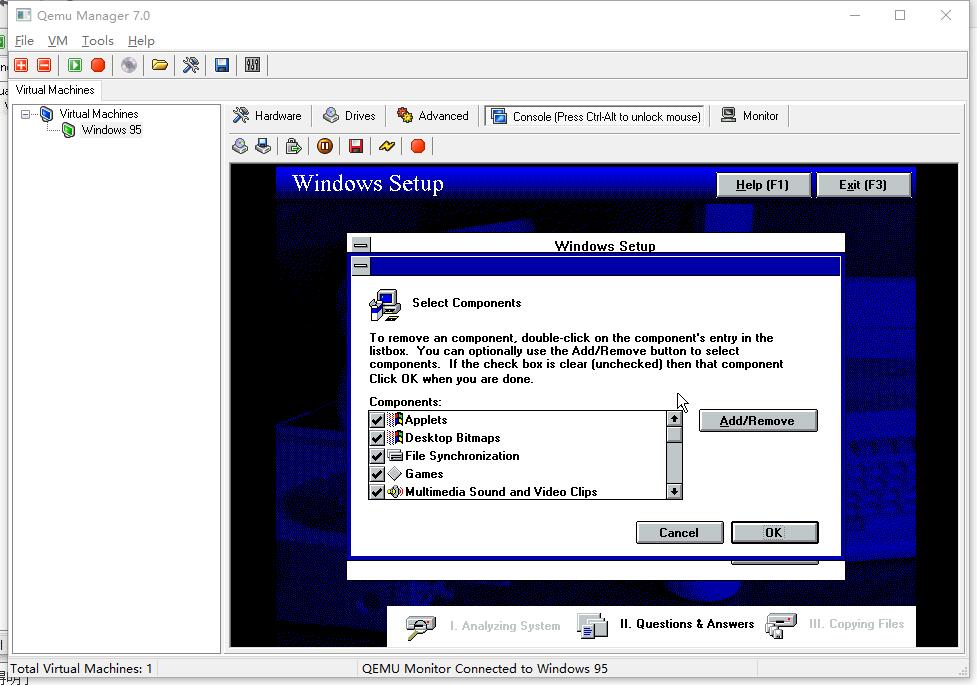Click the padlock with green arrow icon
Image resolution: width=977 pixels, height=685 pixels.
[293, 146]
